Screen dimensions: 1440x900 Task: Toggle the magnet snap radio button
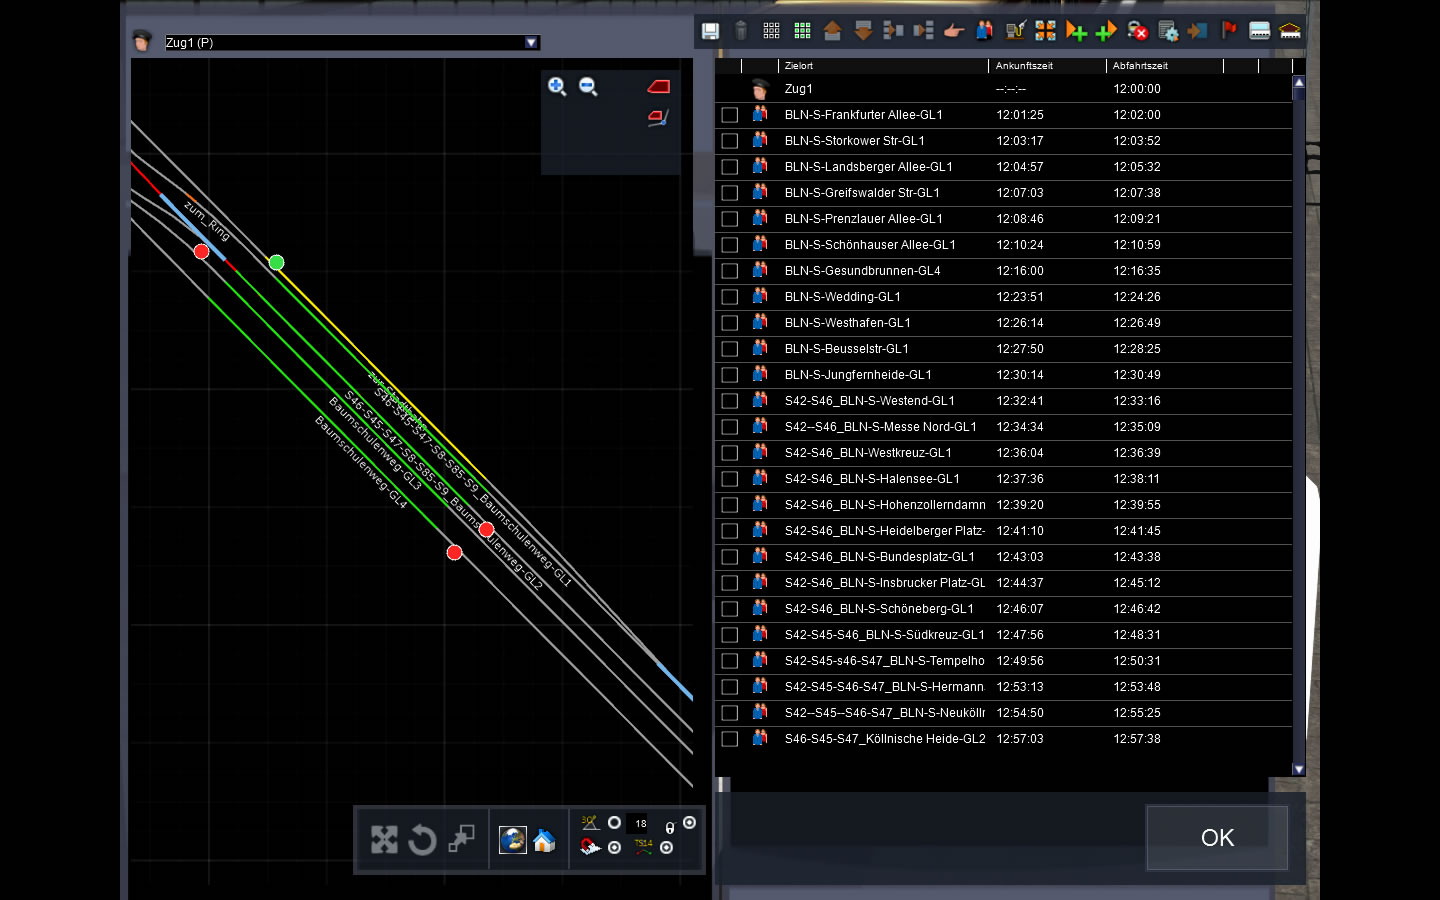614,847
